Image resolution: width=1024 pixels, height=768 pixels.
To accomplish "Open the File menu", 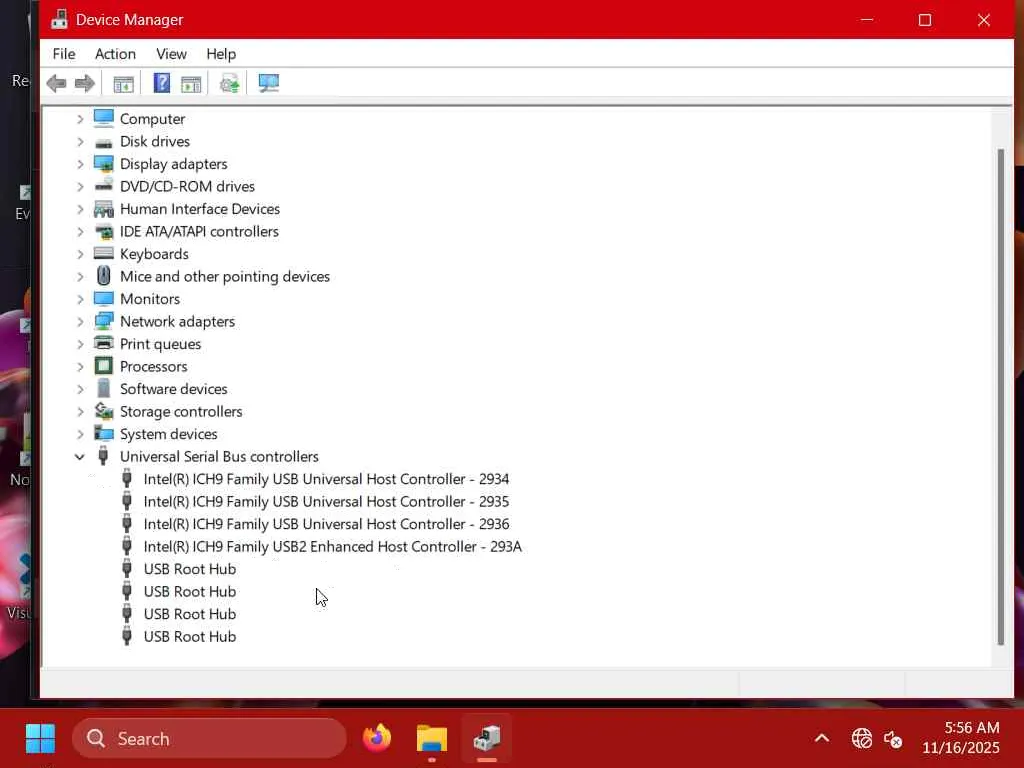I will tap(64, 54).
